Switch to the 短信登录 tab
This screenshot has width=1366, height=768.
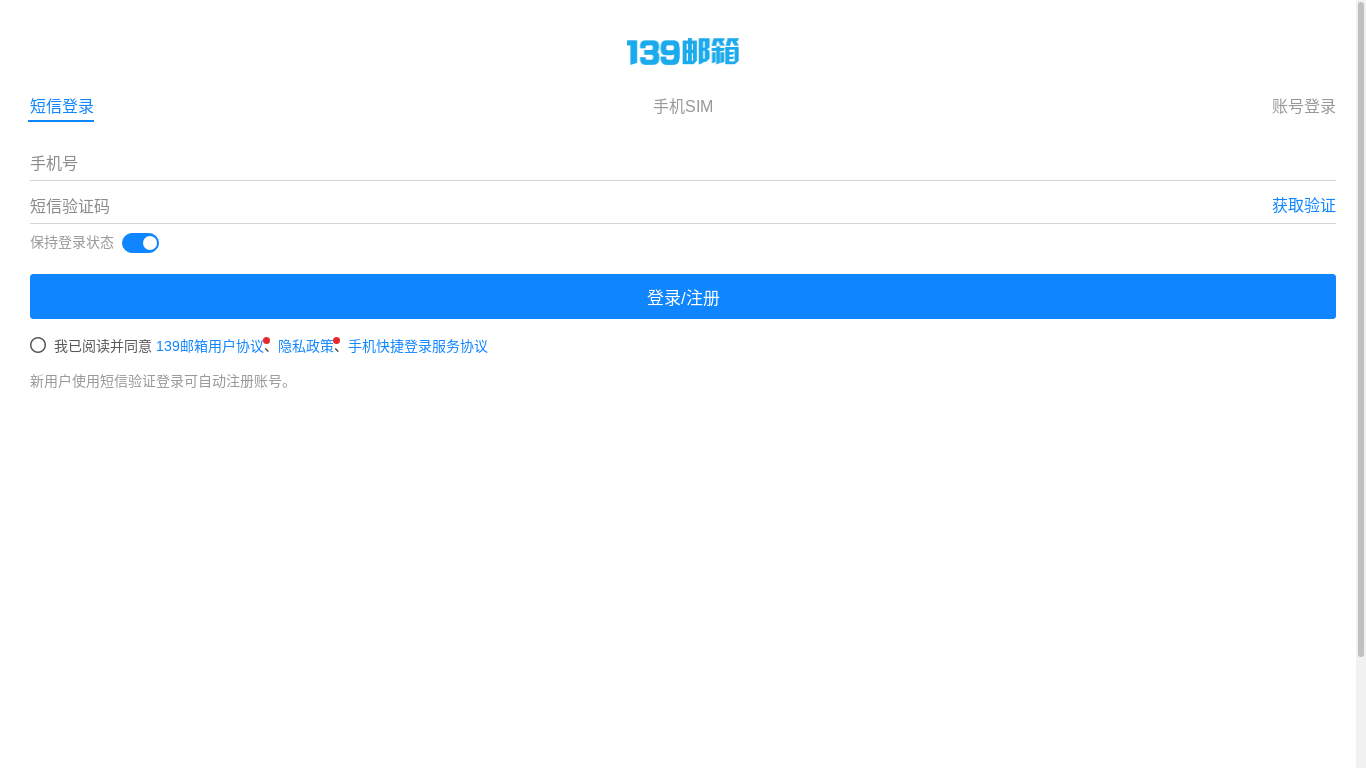pos(62,107)
